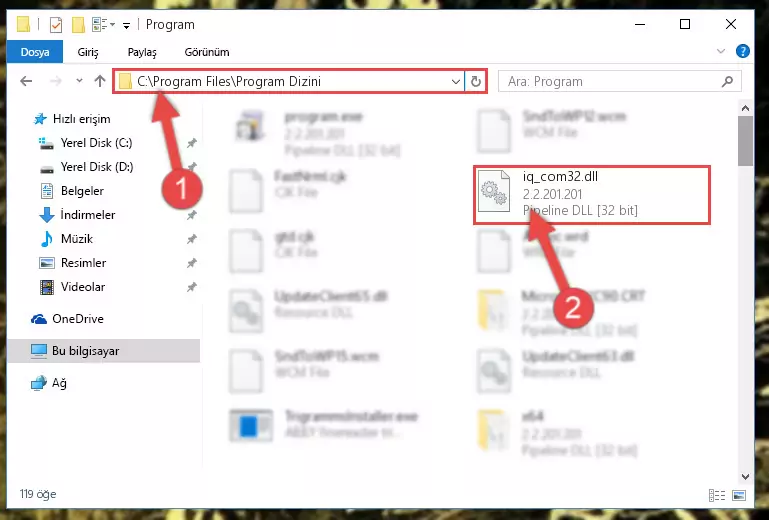Switch to the Görünüm tab

pos(206,52)
